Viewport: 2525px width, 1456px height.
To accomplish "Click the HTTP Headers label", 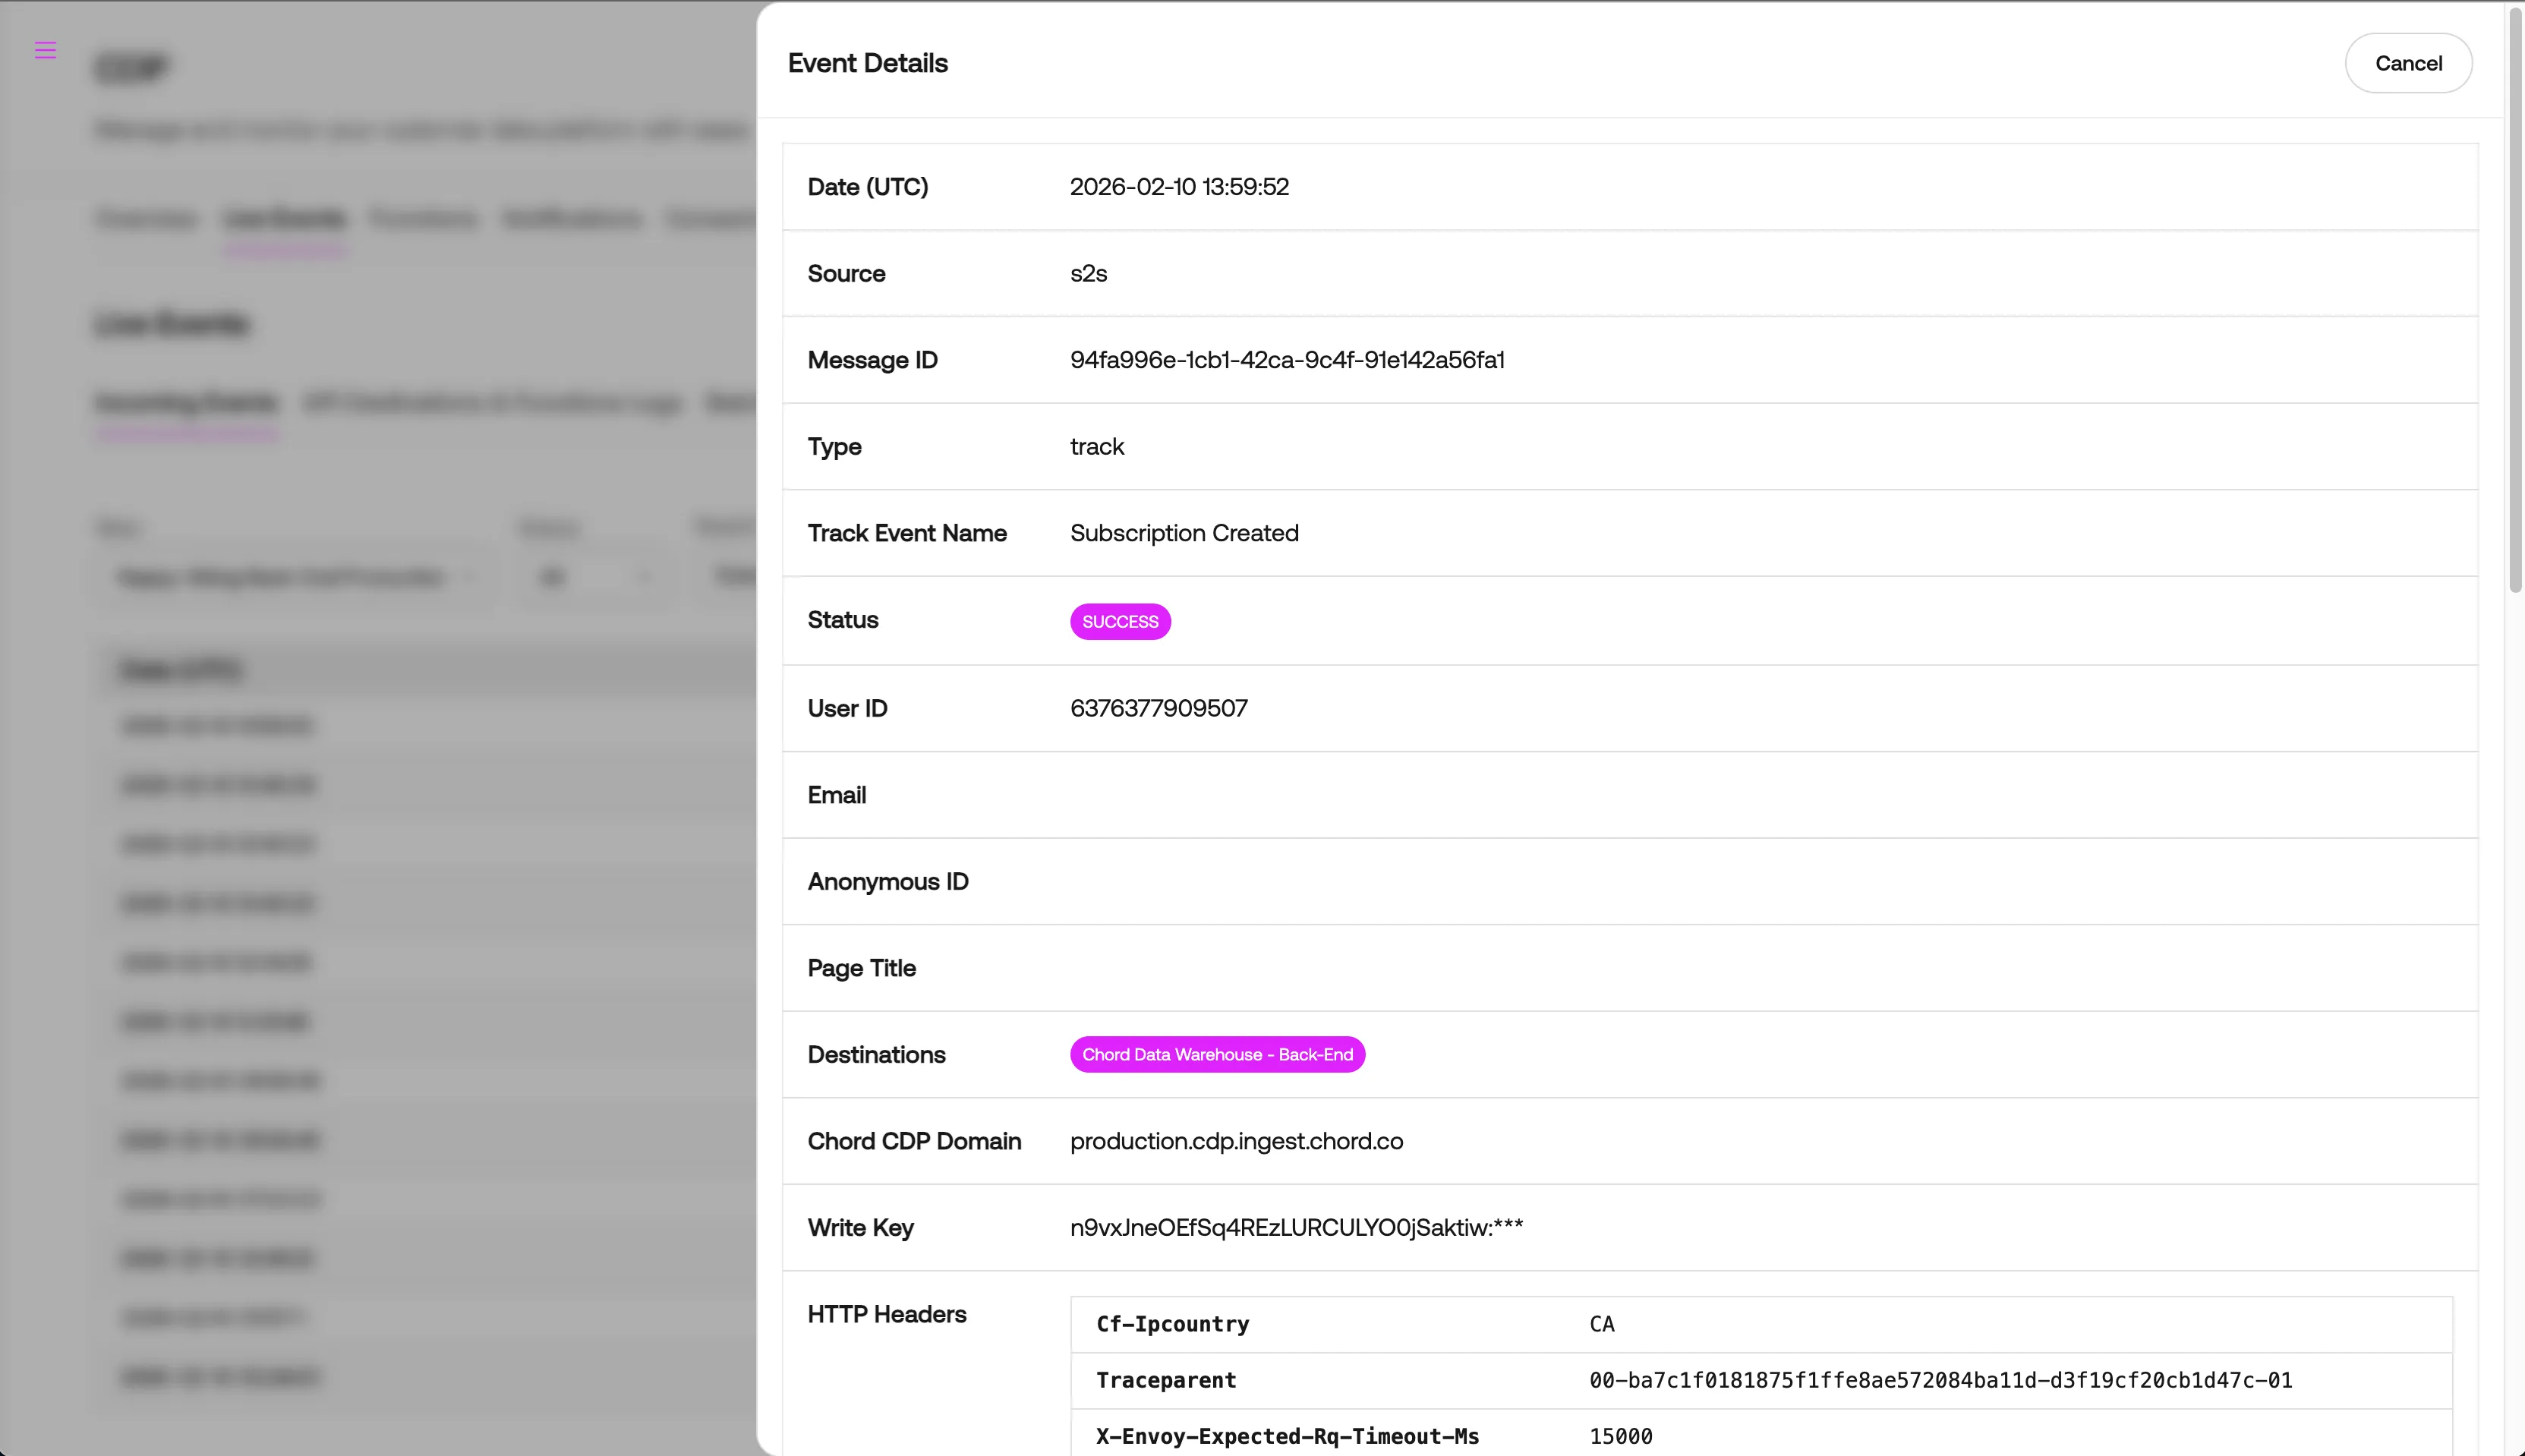I will pos(886,1314).
